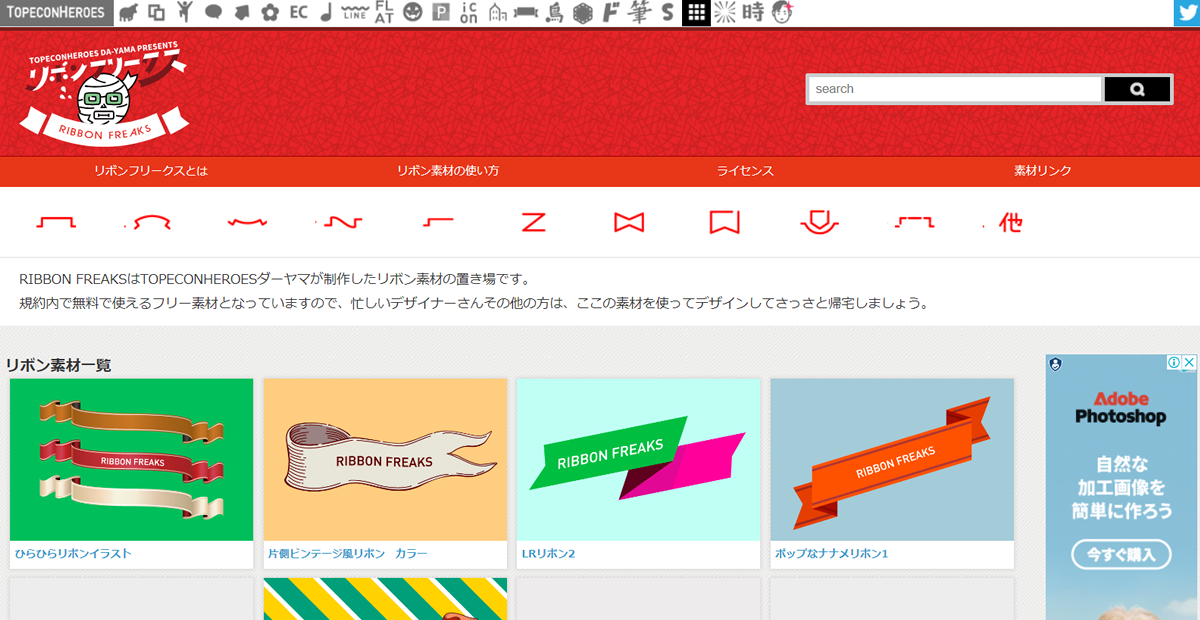Open the green ひらひらリボン thumbnail

(x=131, y=460)
